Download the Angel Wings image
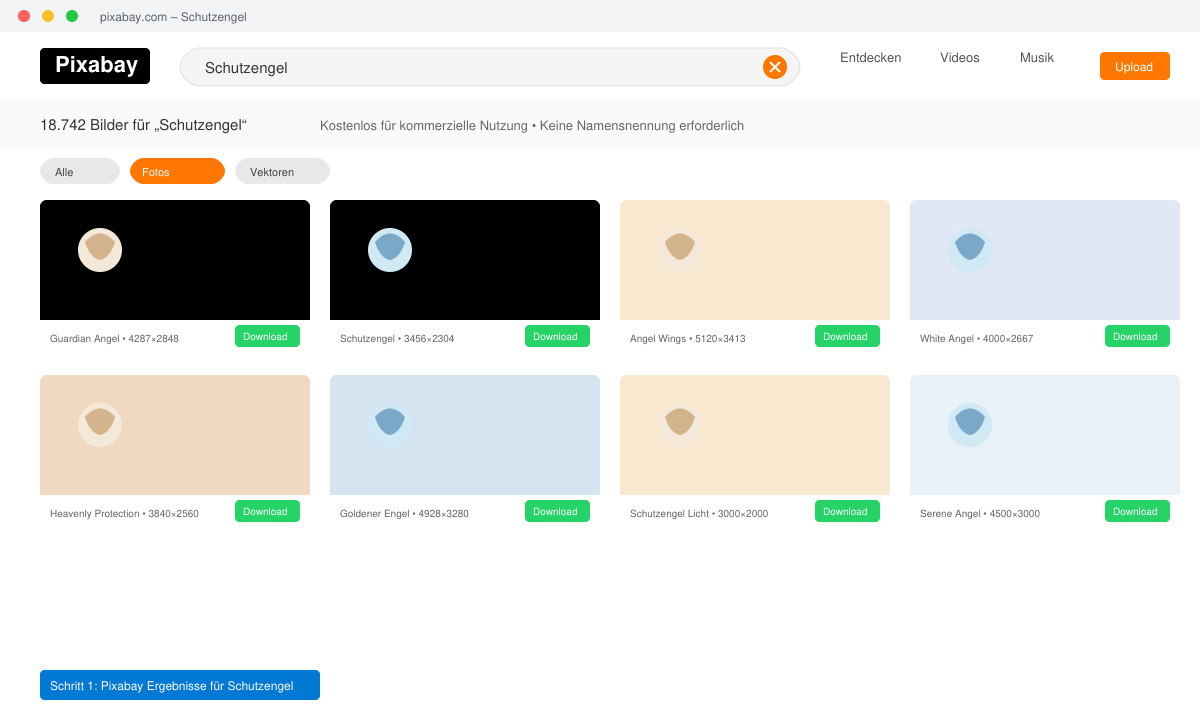The width and height of the screenshot is (1200, 720). [x=847, y=336]
